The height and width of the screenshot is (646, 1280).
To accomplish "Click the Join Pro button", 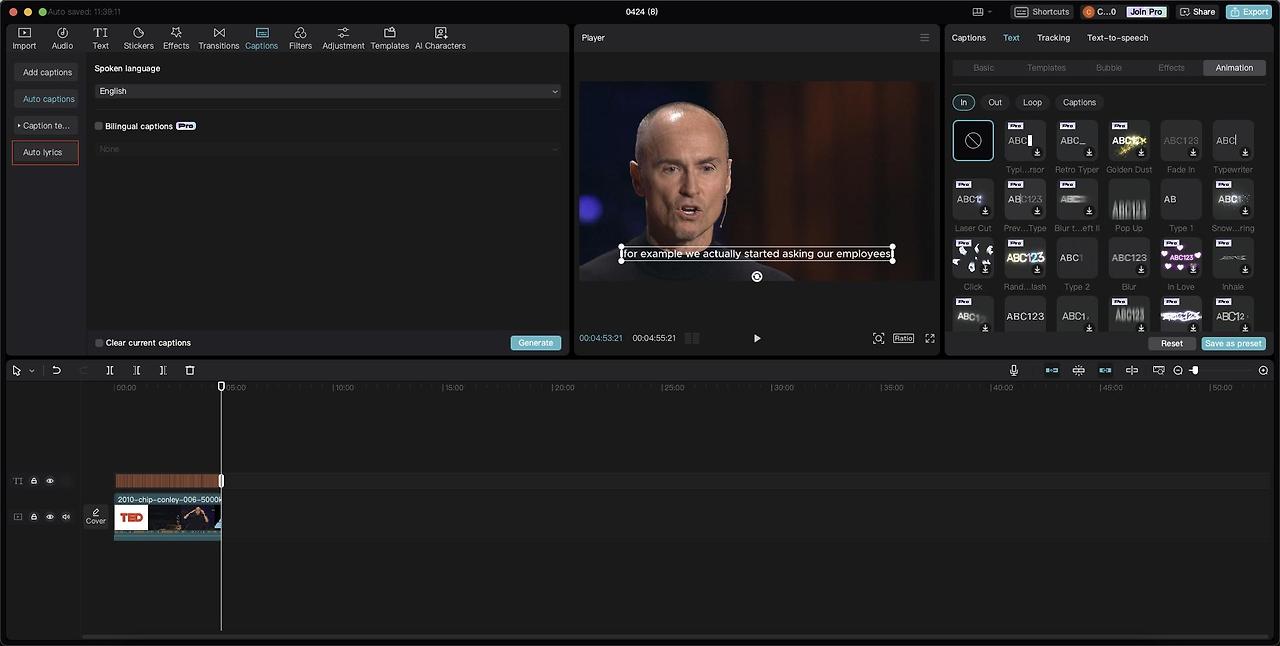I will point(1146,12).
